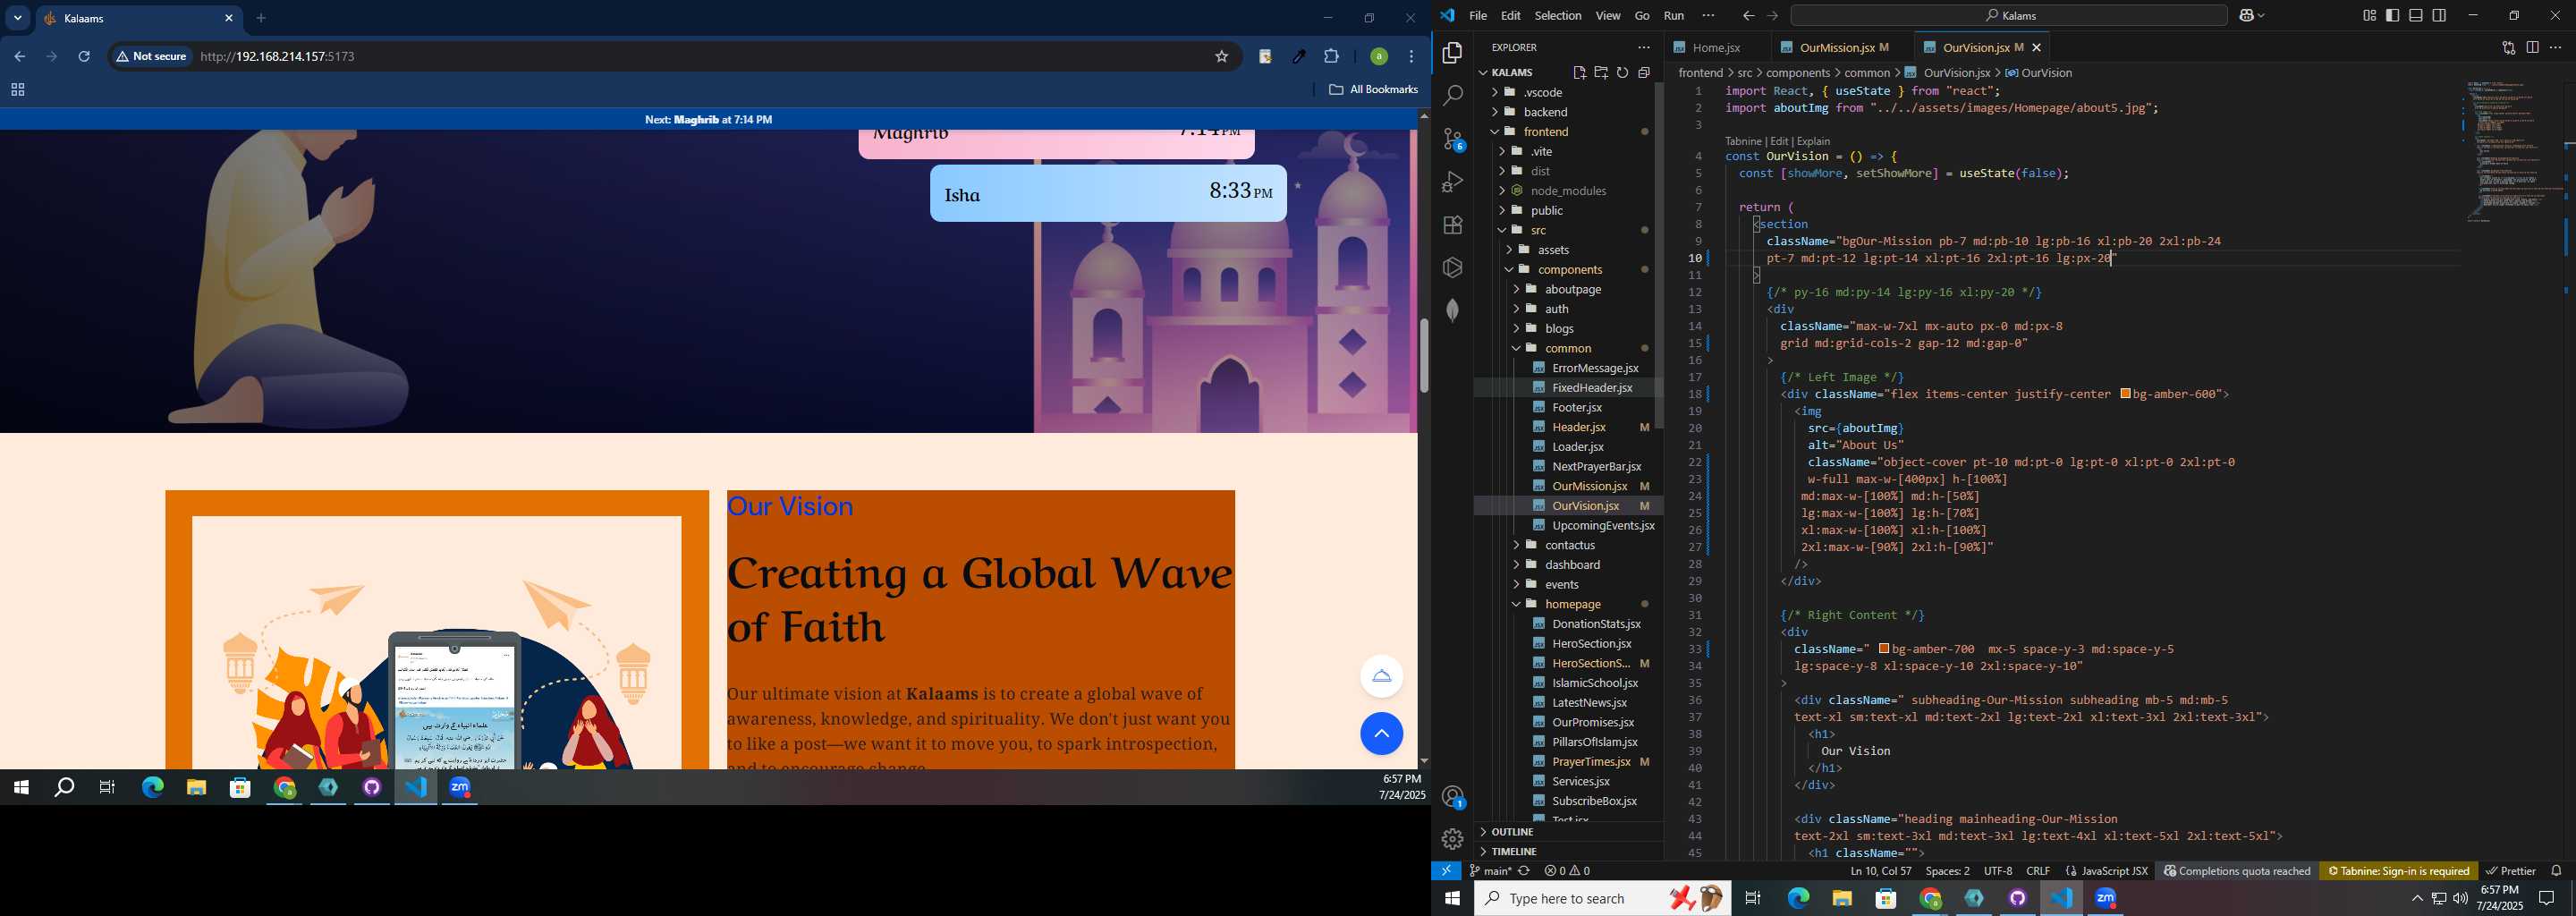Click New Folder icon in Explorer header
The width and height of the screenshot is (2576, 916).
[1601, 73]
